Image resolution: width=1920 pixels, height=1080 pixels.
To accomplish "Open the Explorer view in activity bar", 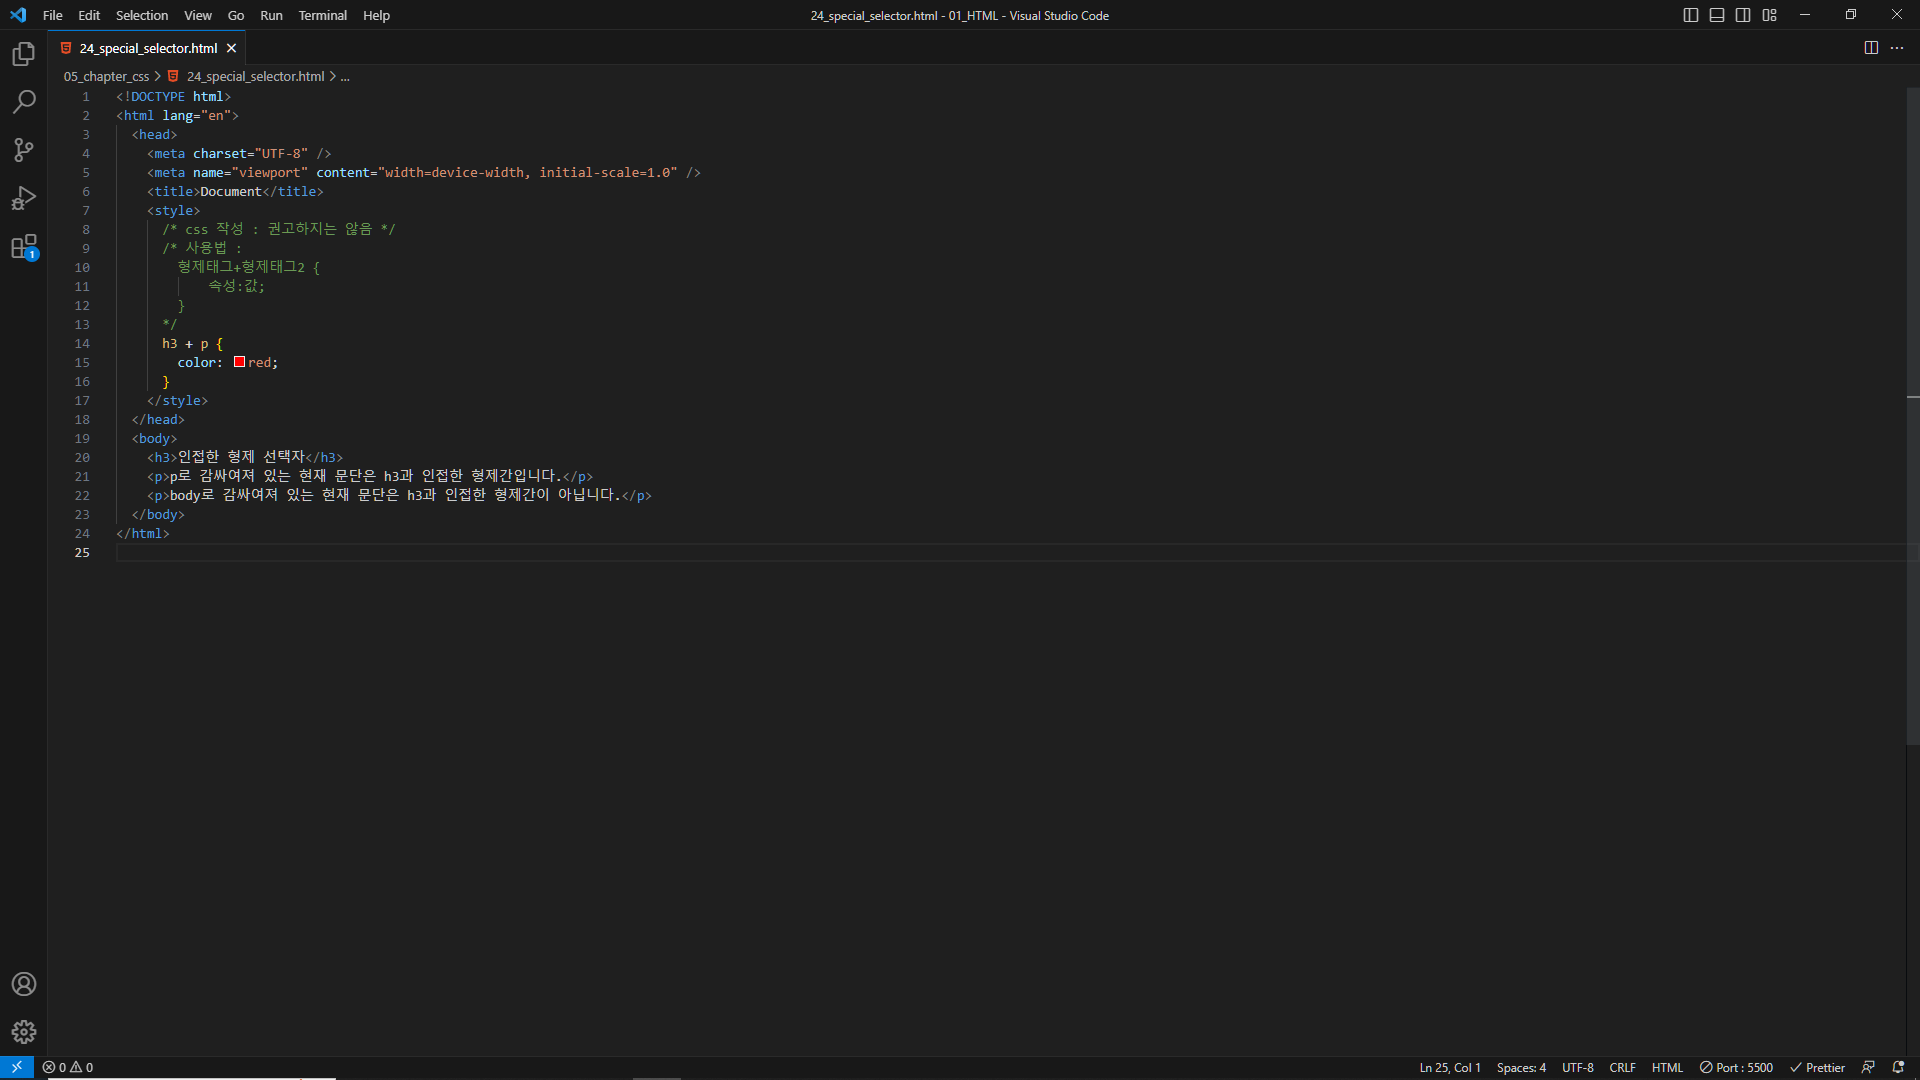I will [24, 54].
